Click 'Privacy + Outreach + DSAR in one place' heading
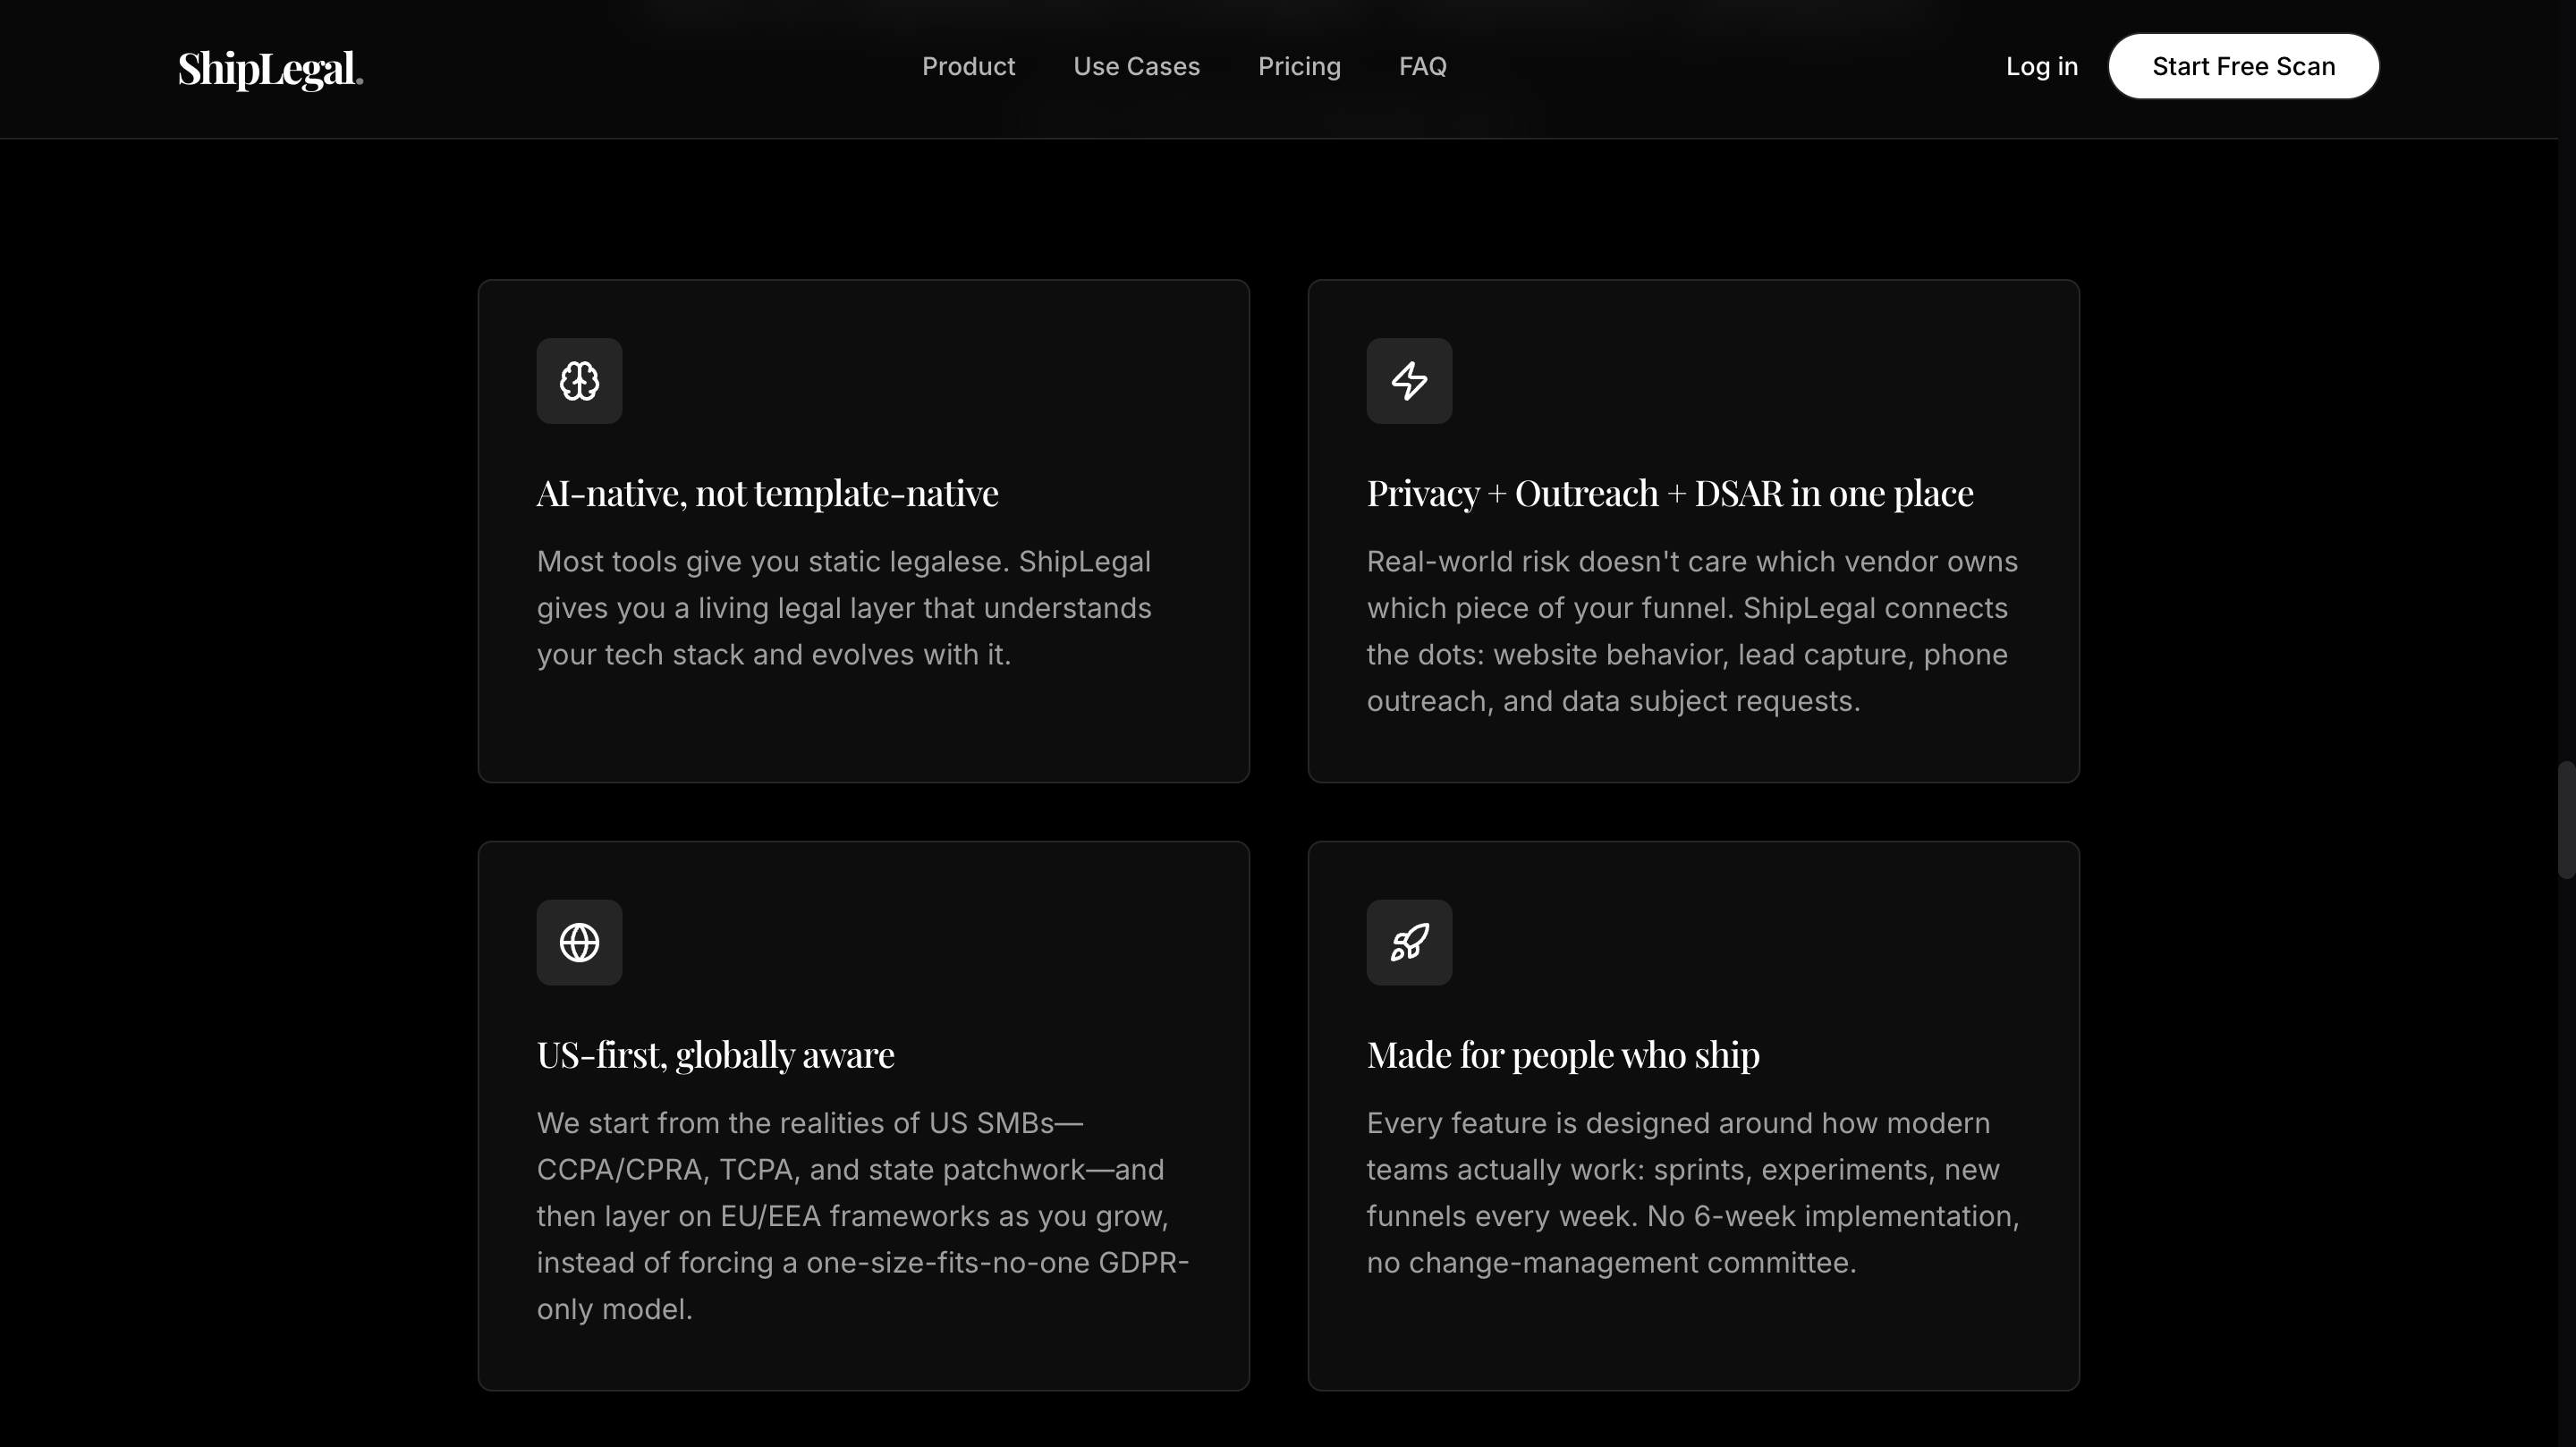The image size is (2576, 1447). pos(1669,493)
